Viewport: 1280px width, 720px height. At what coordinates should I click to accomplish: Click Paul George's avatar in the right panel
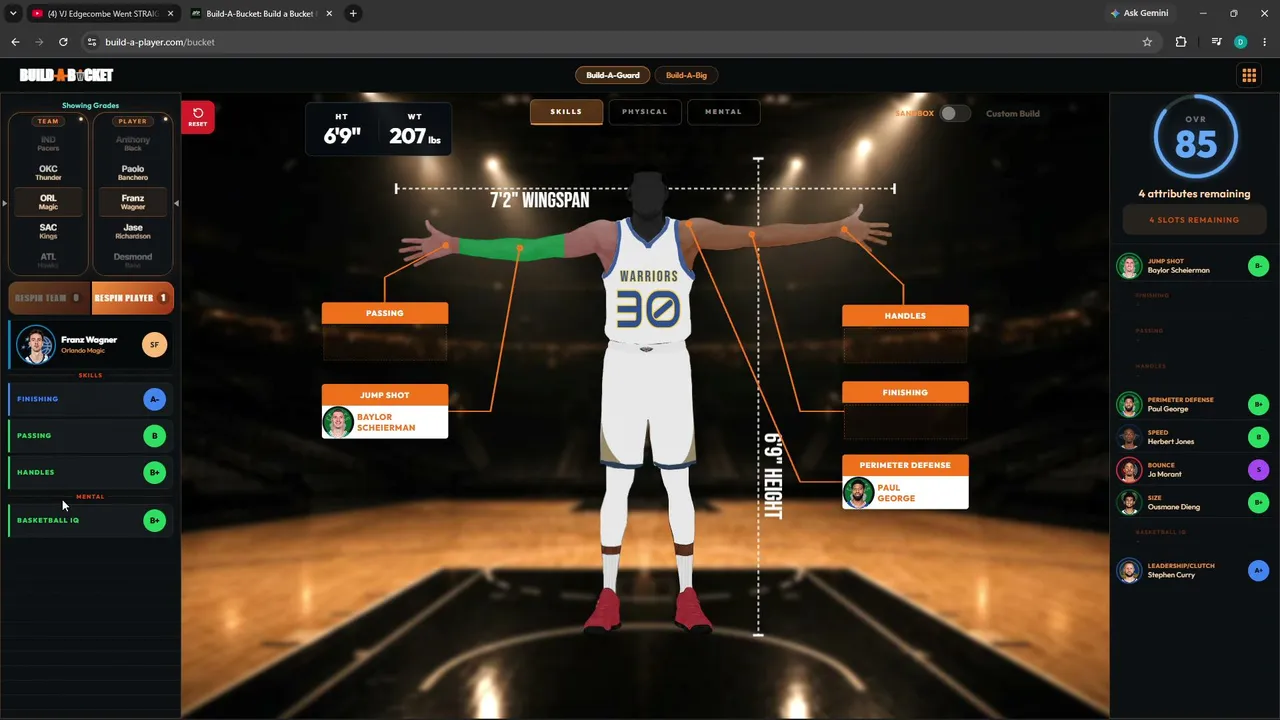pyautogui.click(x=1129, y=404)
